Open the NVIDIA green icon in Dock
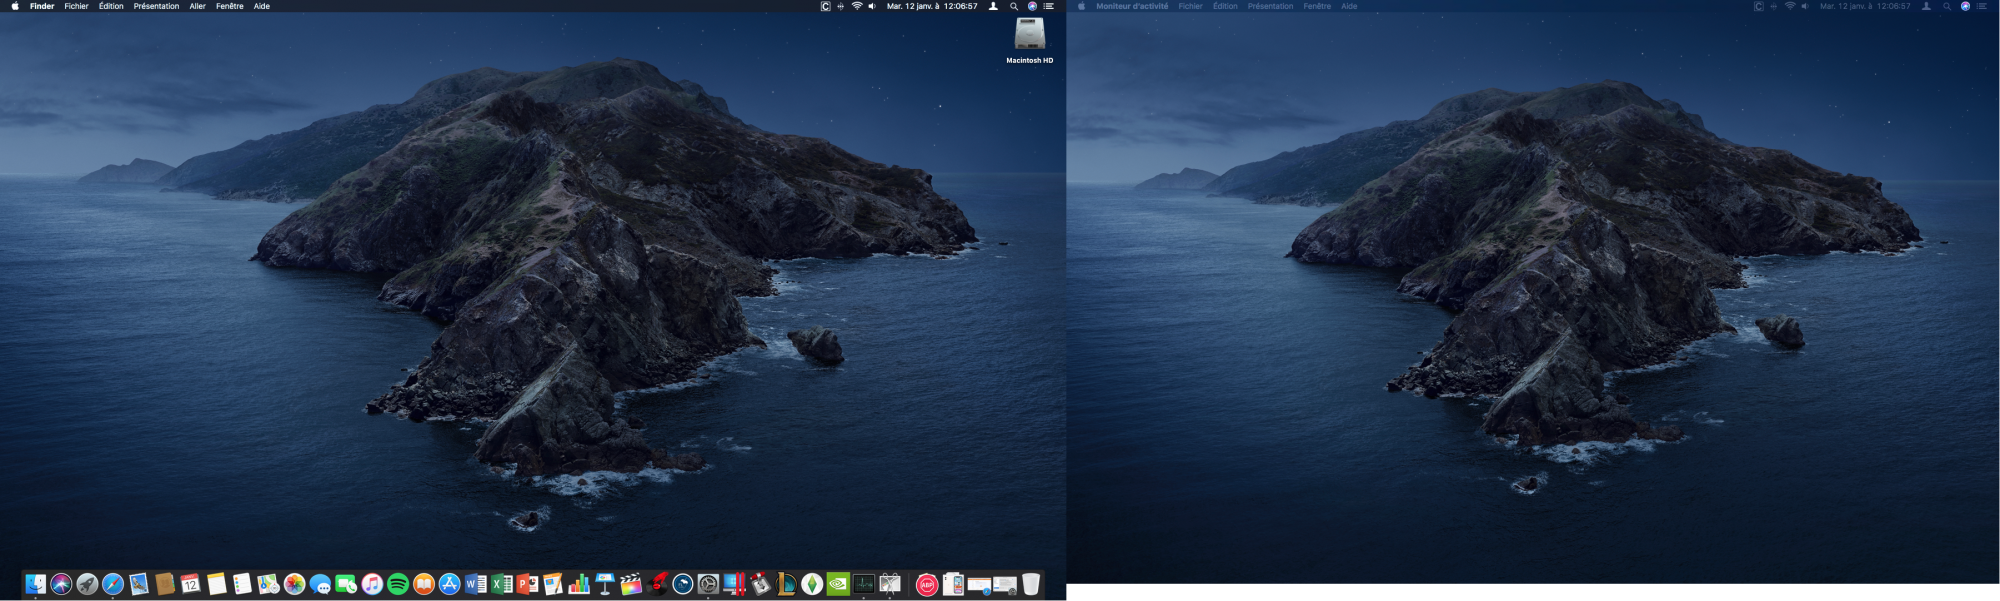 point(838,584)
